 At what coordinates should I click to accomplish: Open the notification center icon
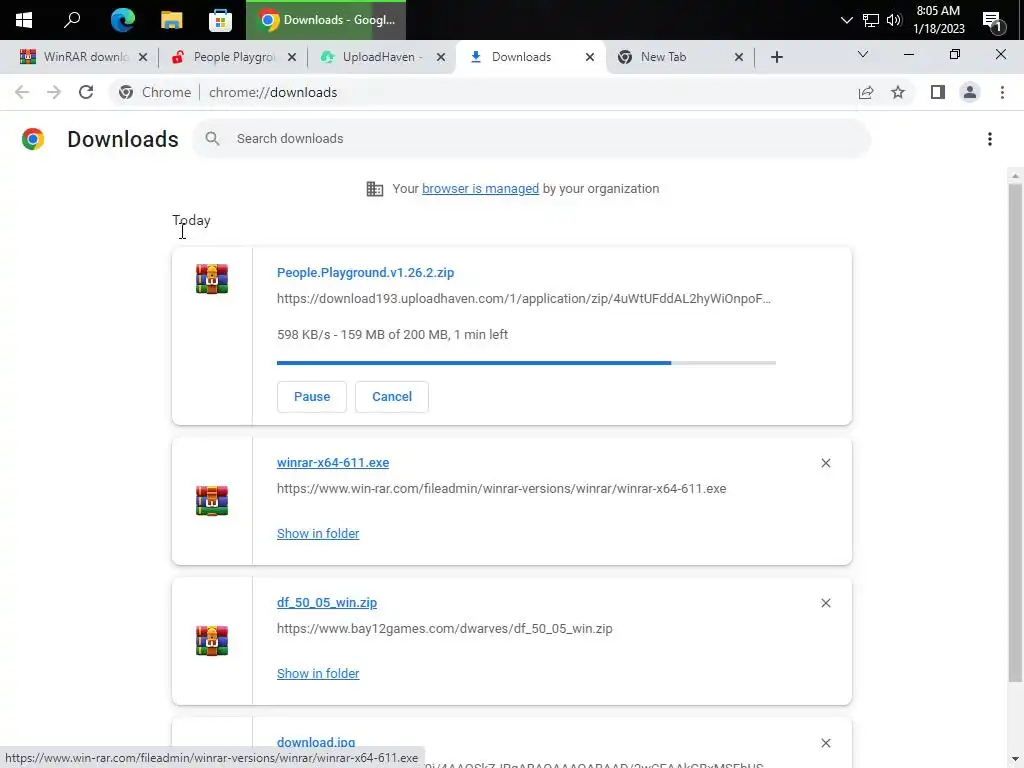(993, 21)
